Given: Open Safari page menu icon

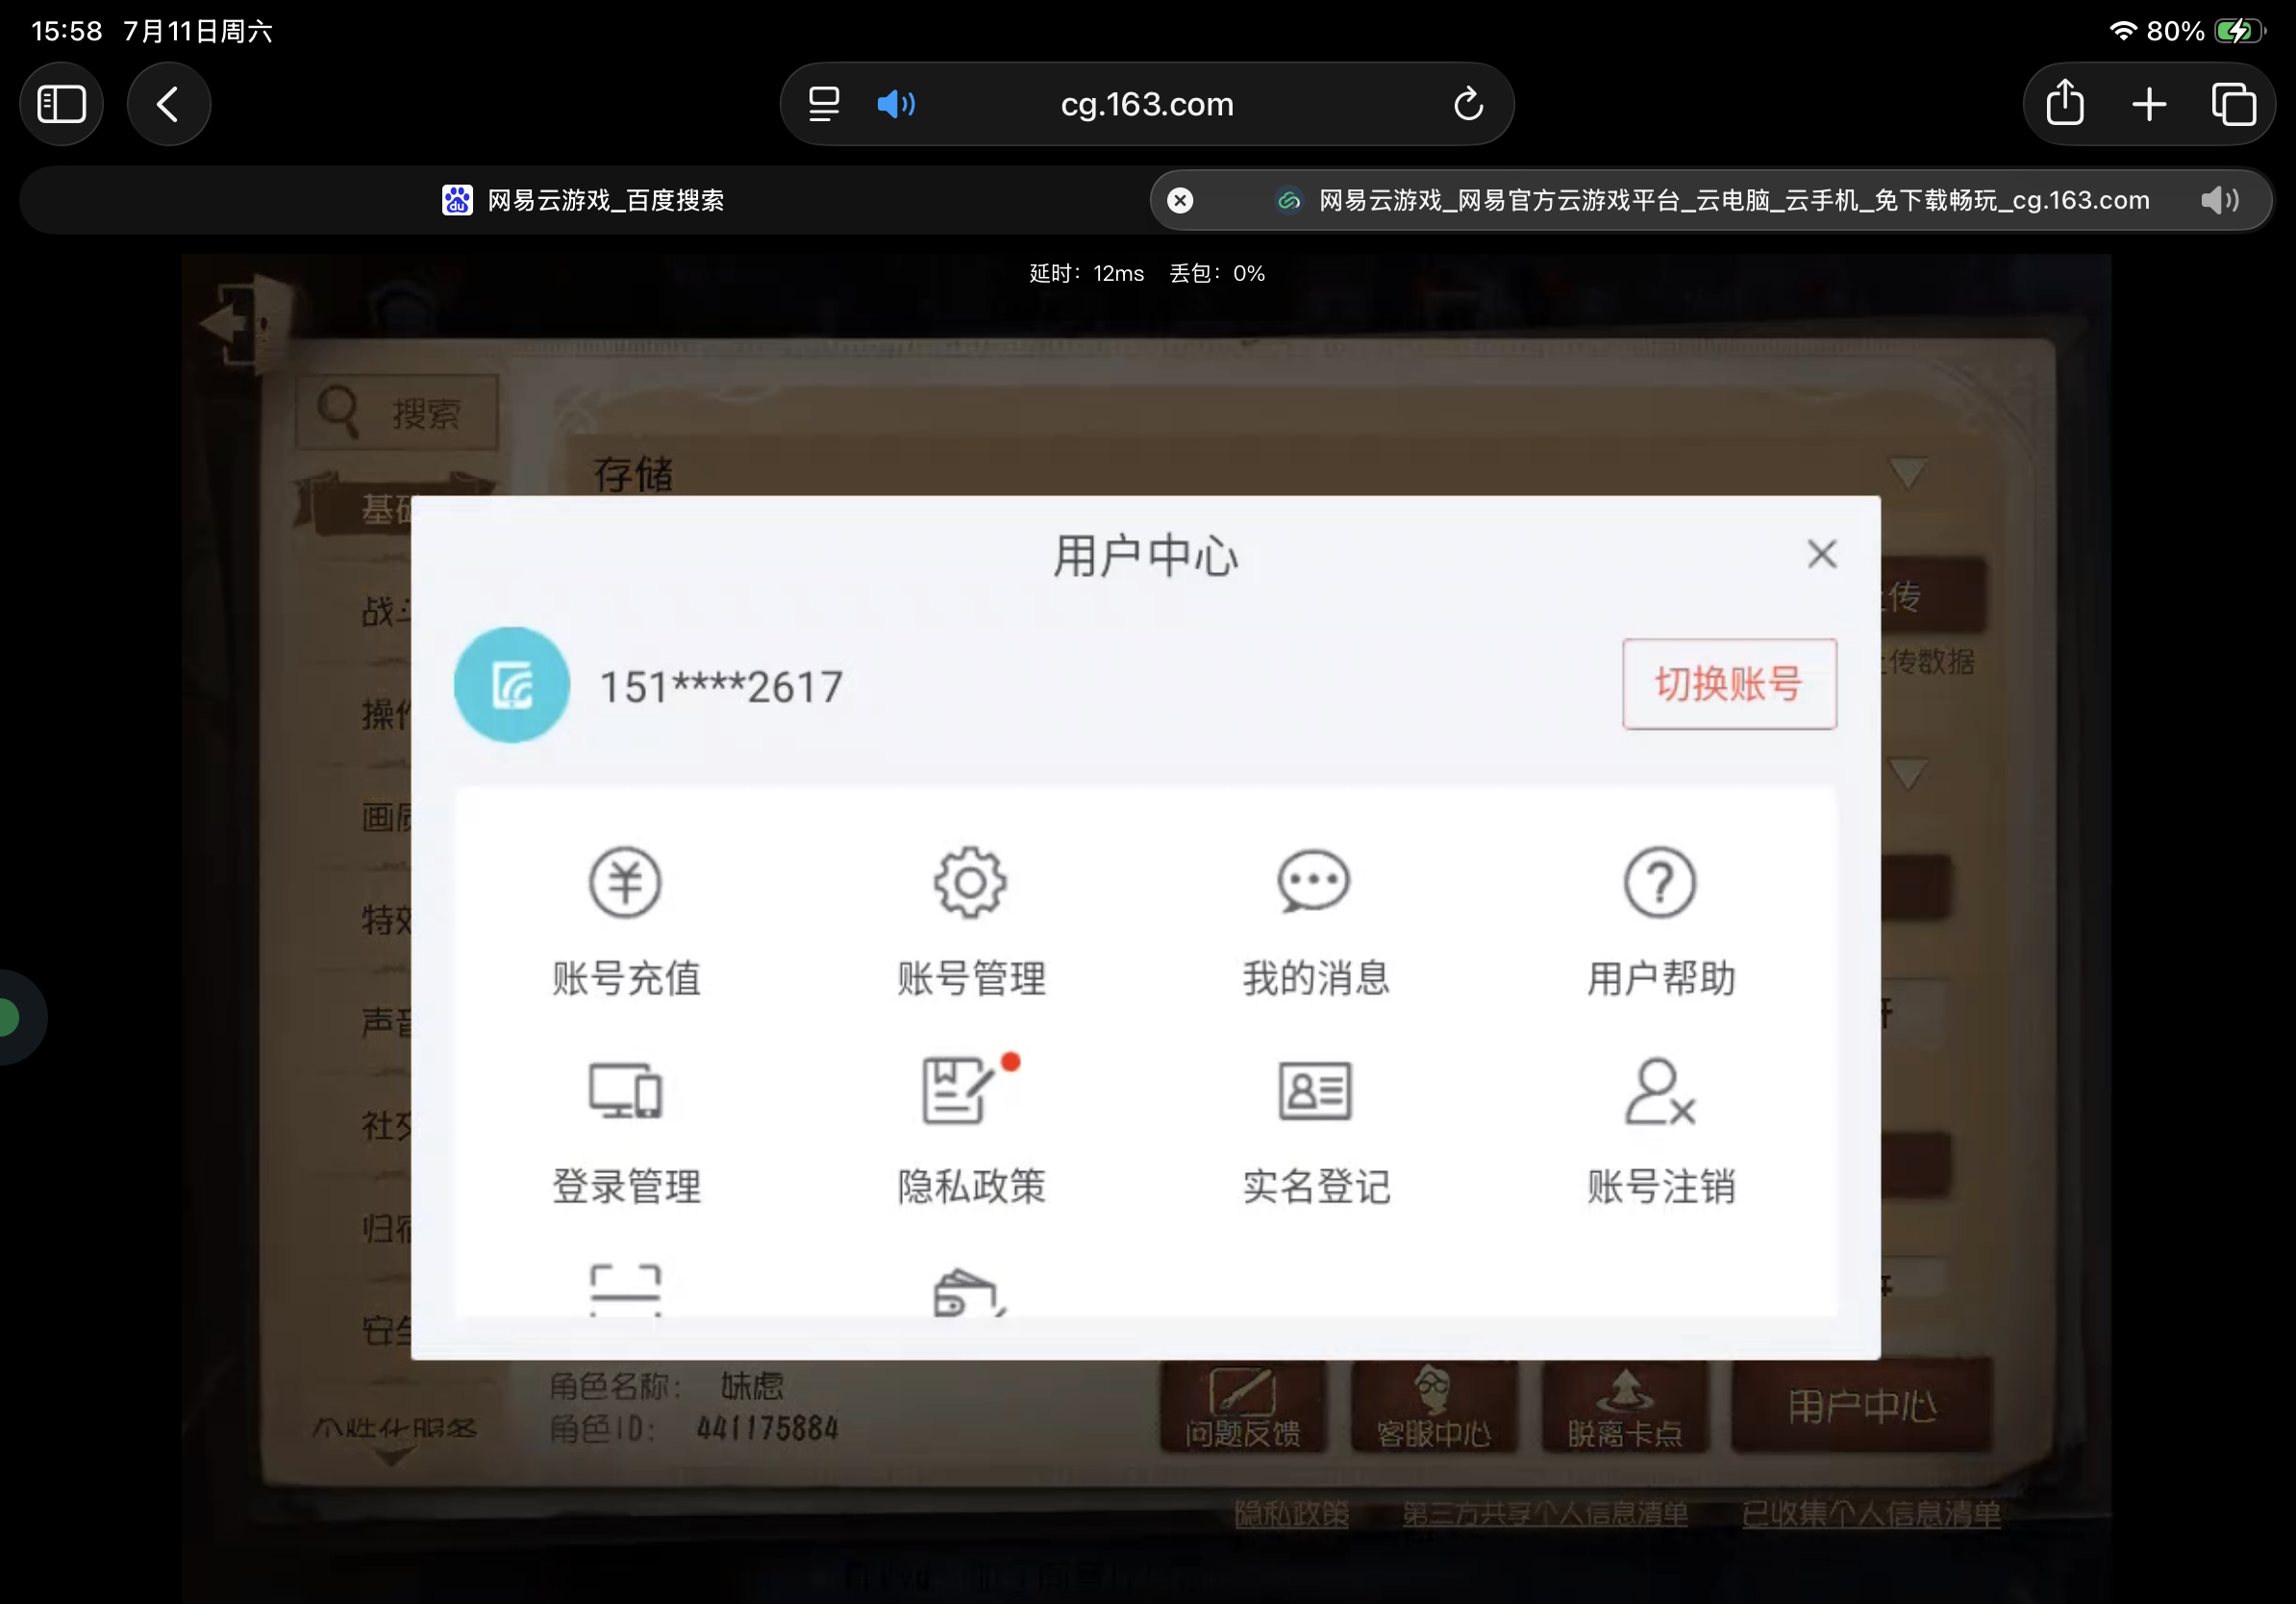Looking at the screenshot, I should (824, 104).
